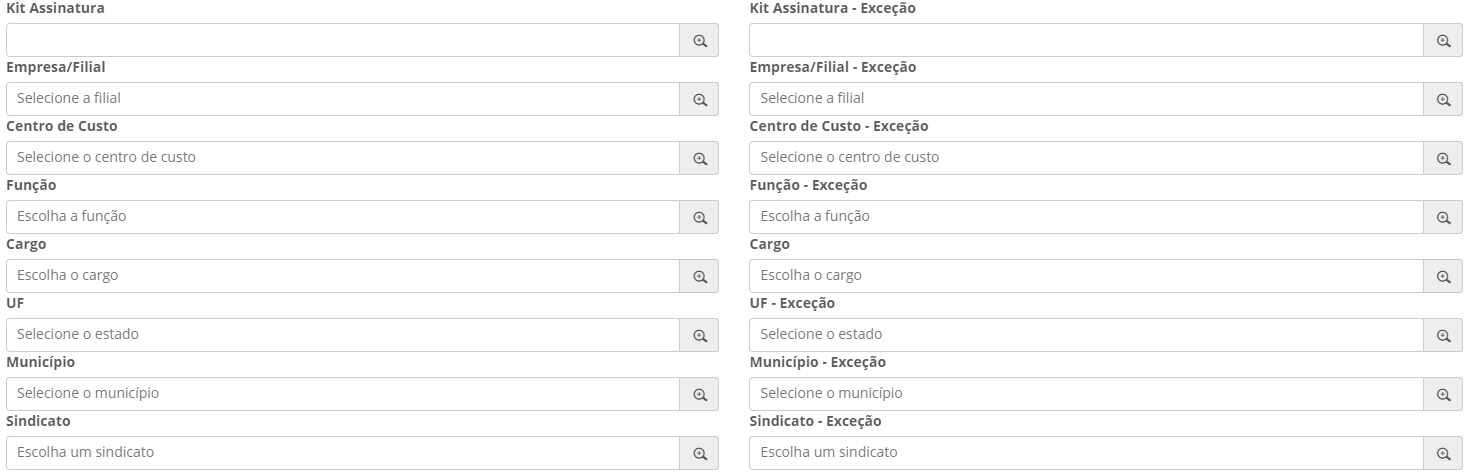Open lookup for Empresa/Filial field
This screenshot has height=474, width=1473.
point(700,100)
